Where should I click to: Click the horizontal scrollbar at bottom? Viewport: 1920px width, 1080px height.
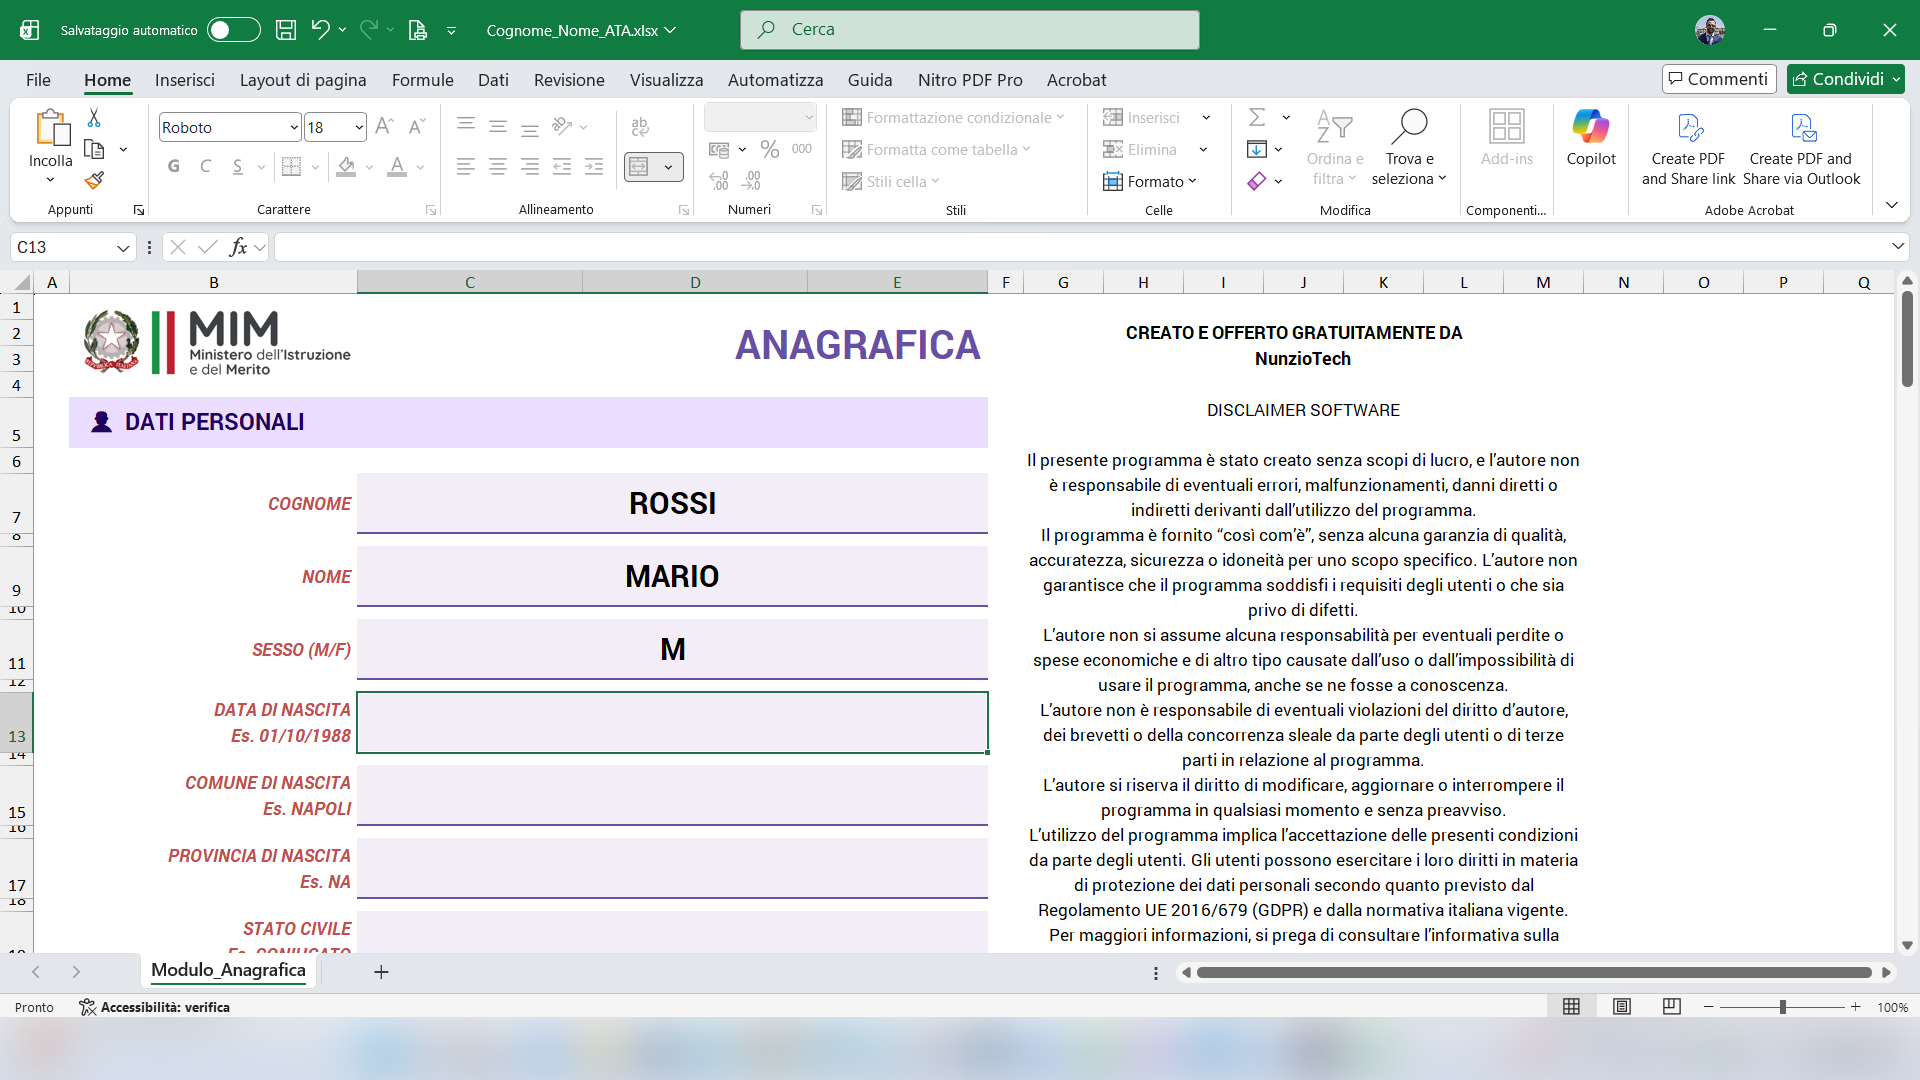click(1534, 972)
